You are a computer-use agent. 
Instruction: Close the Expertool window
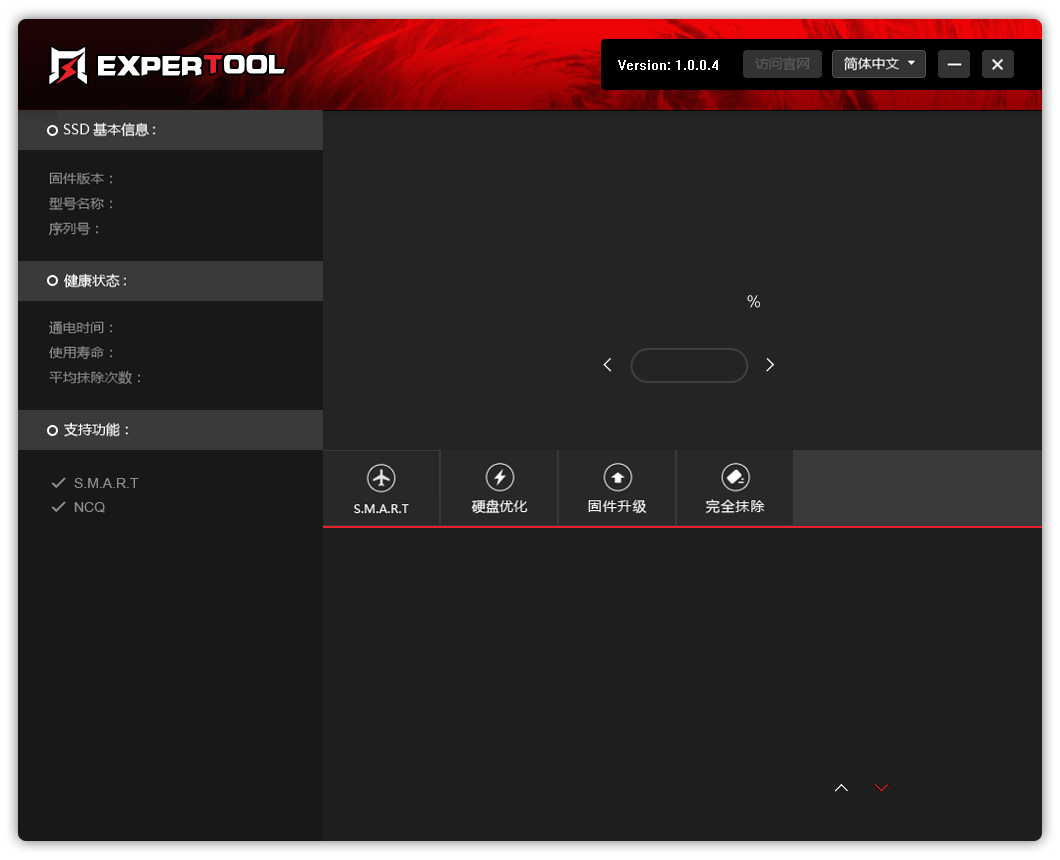tap(997, 64)
